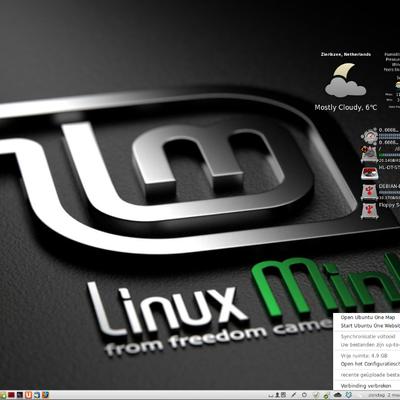Choose Open Ubuntu One Map
Viewport: 400px width, 400px height.
(x=367, y=317)
